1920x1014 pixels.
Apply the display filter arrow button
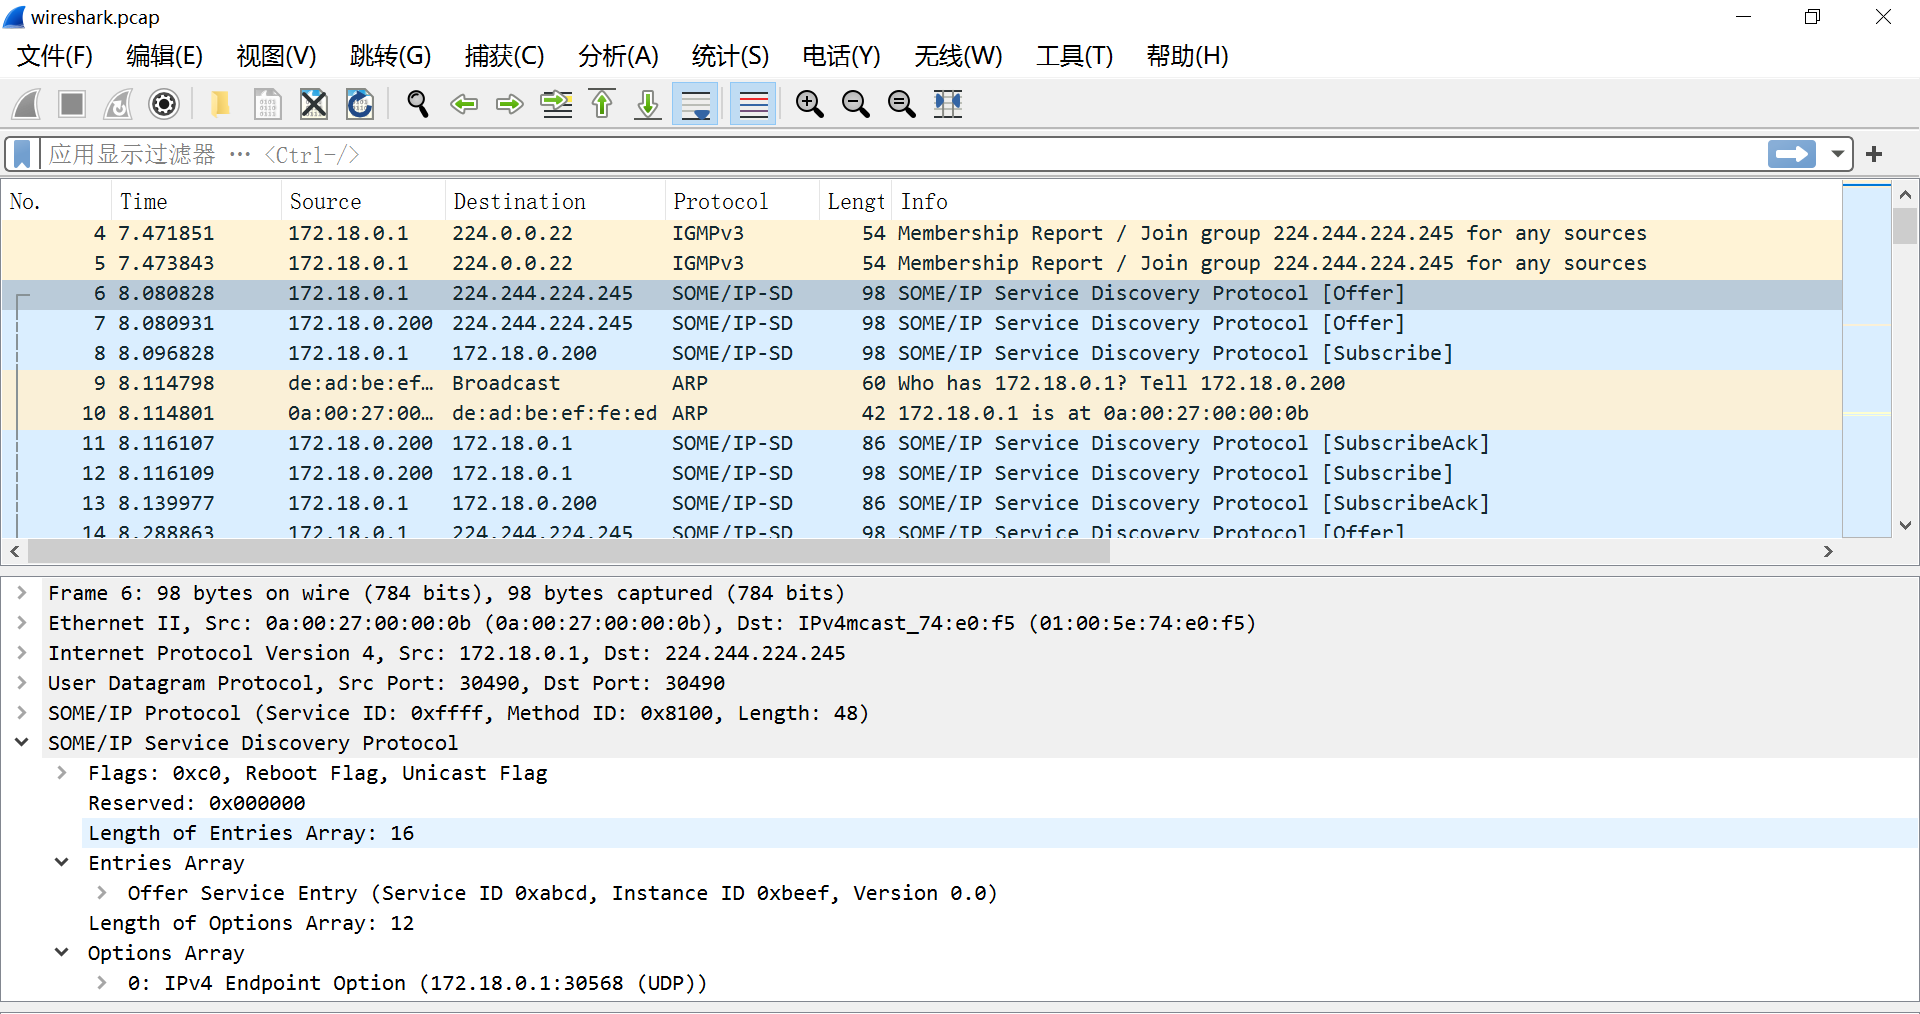click(1791, 154)
